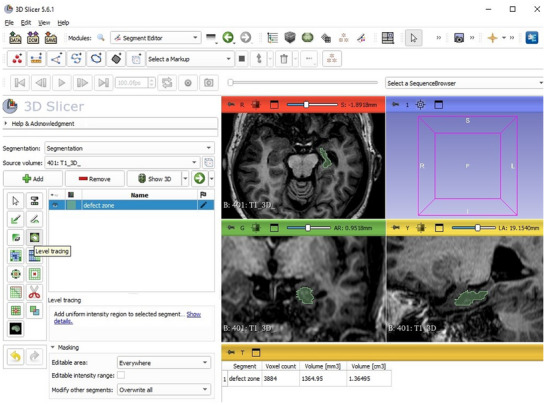Open the Segmentations module green icon
Image resolution: width=546 pixels, height=405 pixels.
(307, 38)
